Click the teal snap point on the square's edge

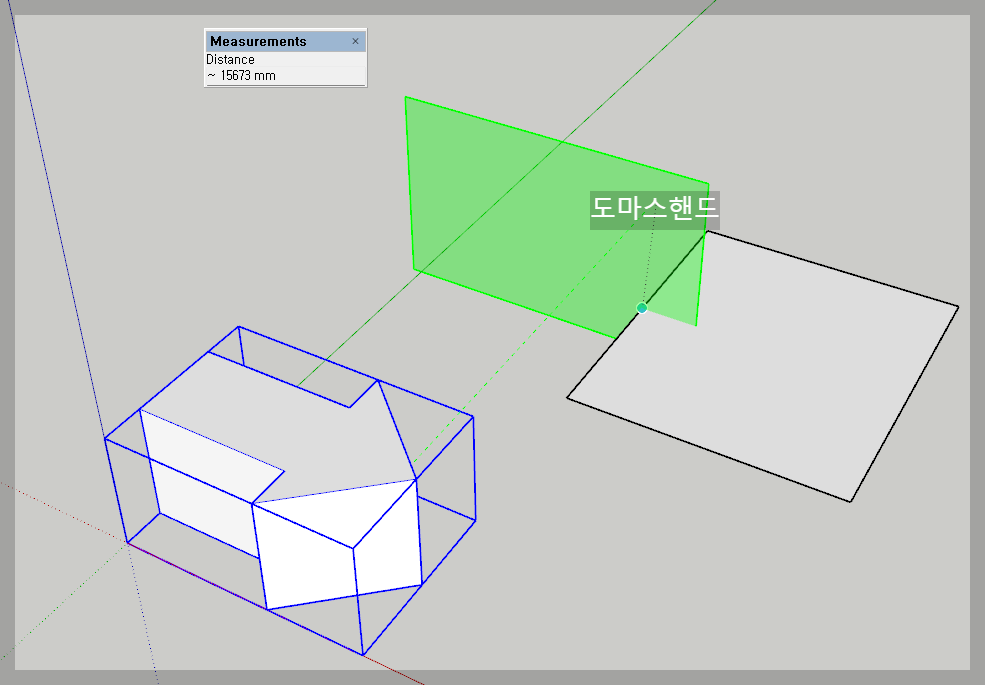click(641, 308)
